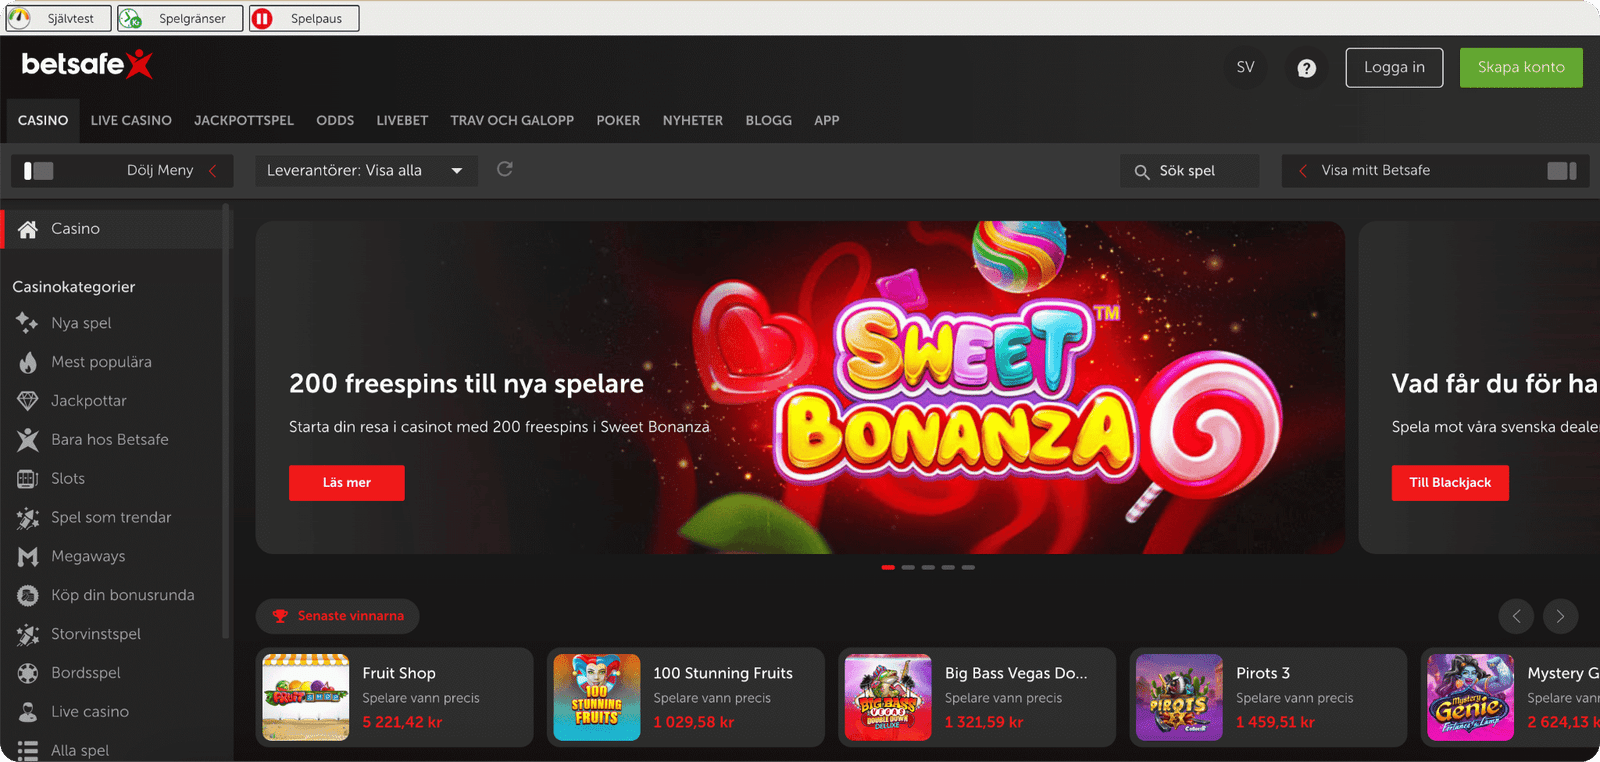Click the 5 221,42 kr win amount
Viewport: 1600px width, 762px height.
402,722
